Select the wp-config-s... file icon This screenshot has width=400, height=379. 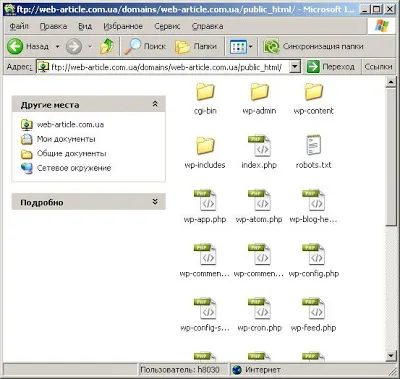click(x=205, y=309)
